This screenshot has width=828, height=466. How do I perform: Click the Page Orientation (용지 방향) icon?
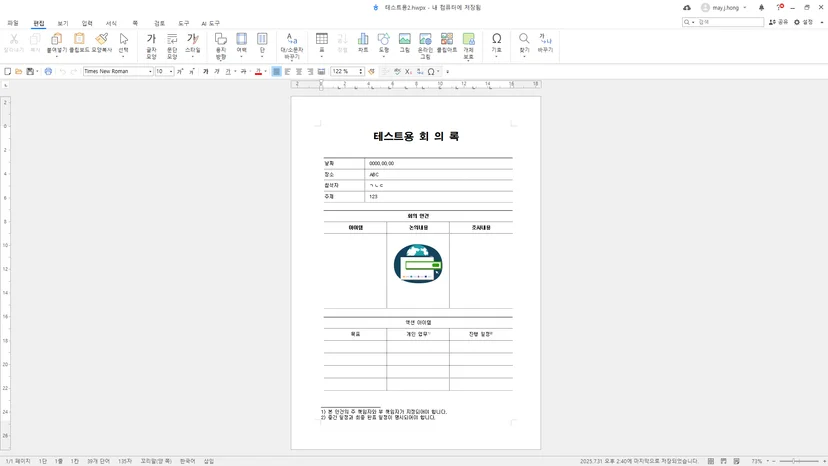(x=221, y=39)
